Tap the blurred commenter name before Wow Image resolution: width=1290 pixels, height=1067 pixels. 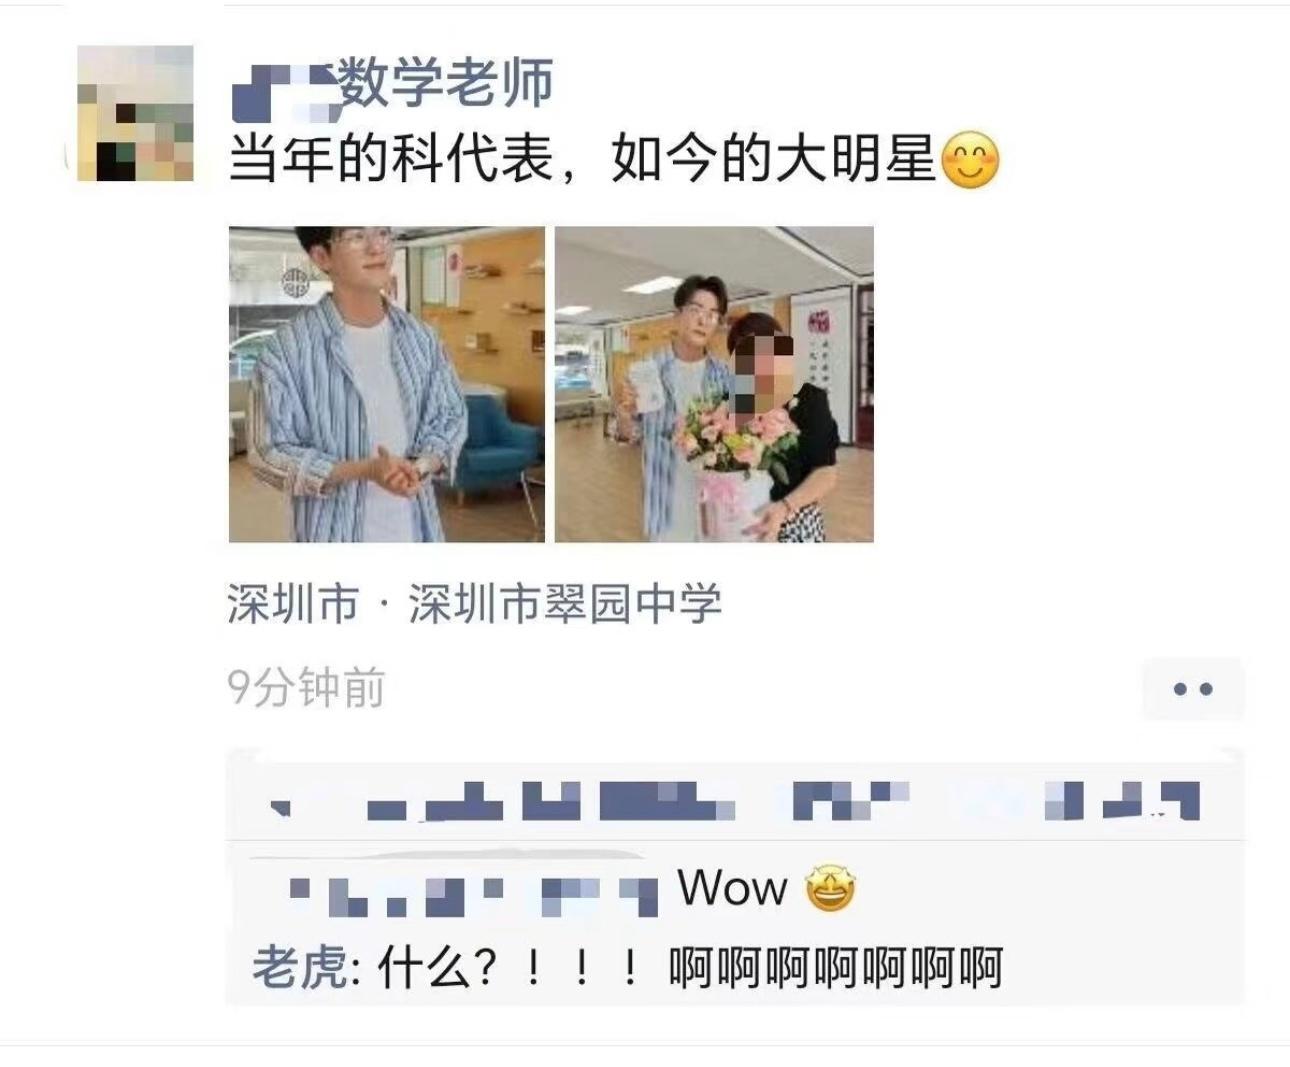pos(472,895)
